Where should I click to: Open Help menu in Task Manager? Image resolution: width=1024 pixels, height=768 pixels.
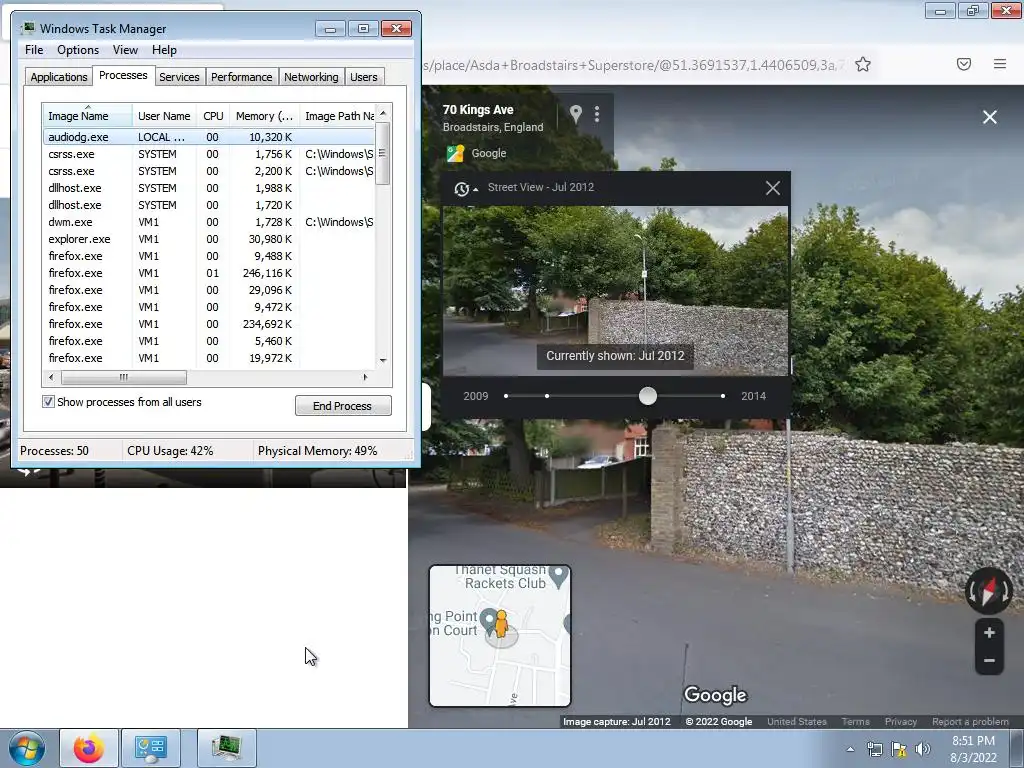pos(164,50)
